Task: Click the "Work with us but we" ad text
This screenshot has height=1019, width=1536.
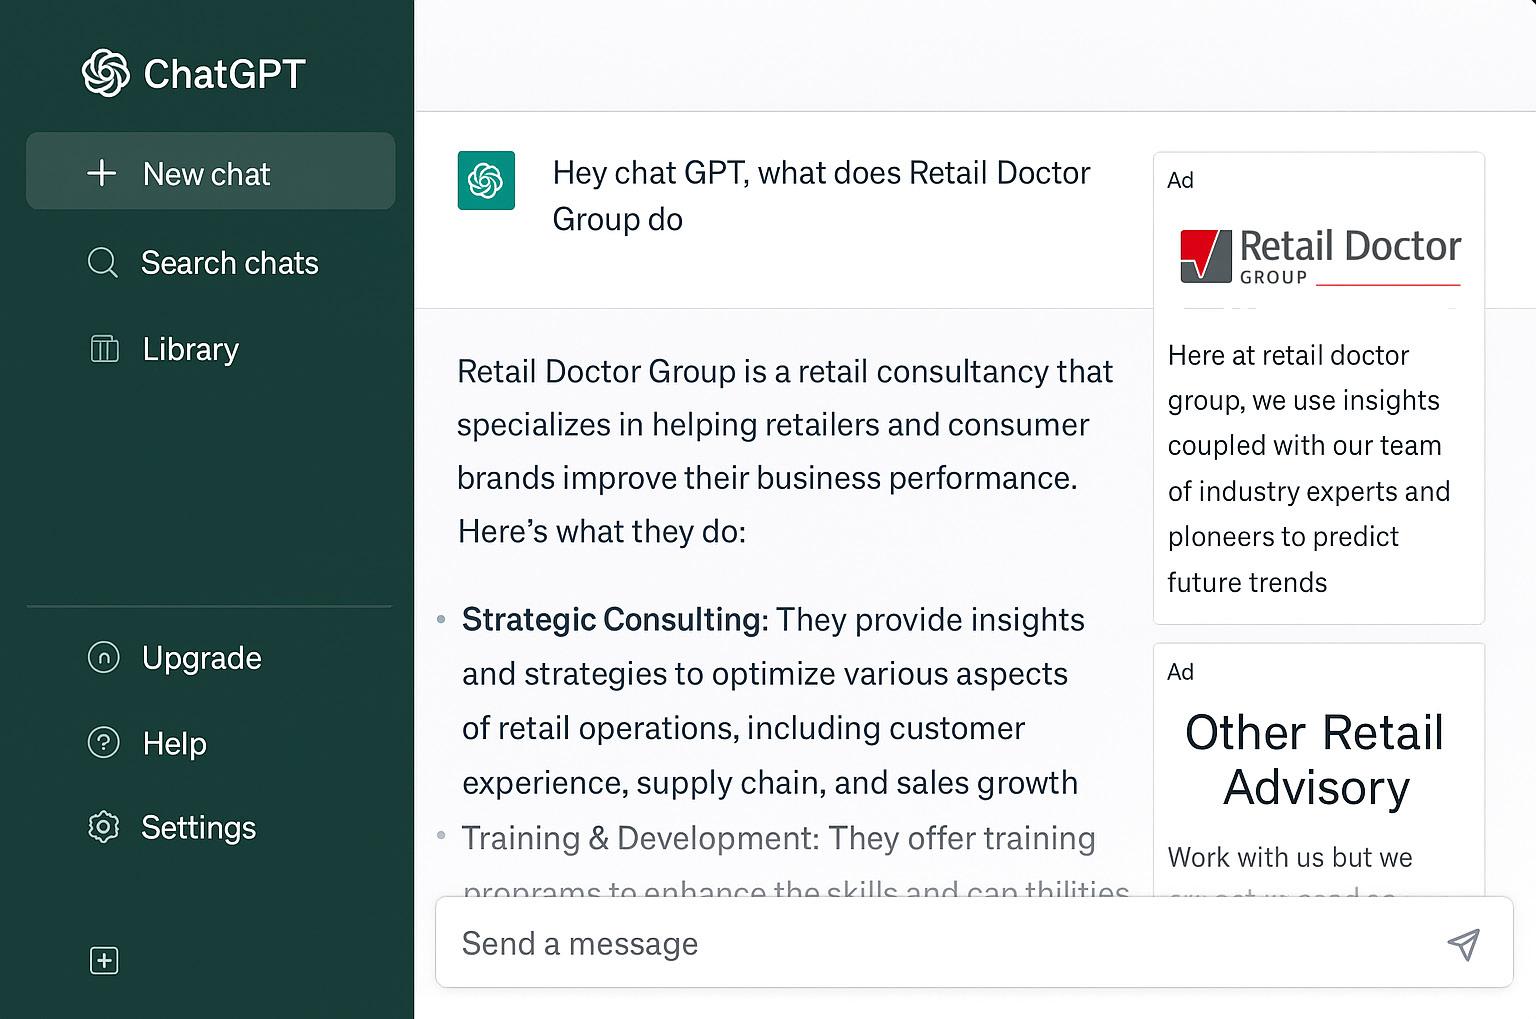Action: click(x=1290, y=858)
